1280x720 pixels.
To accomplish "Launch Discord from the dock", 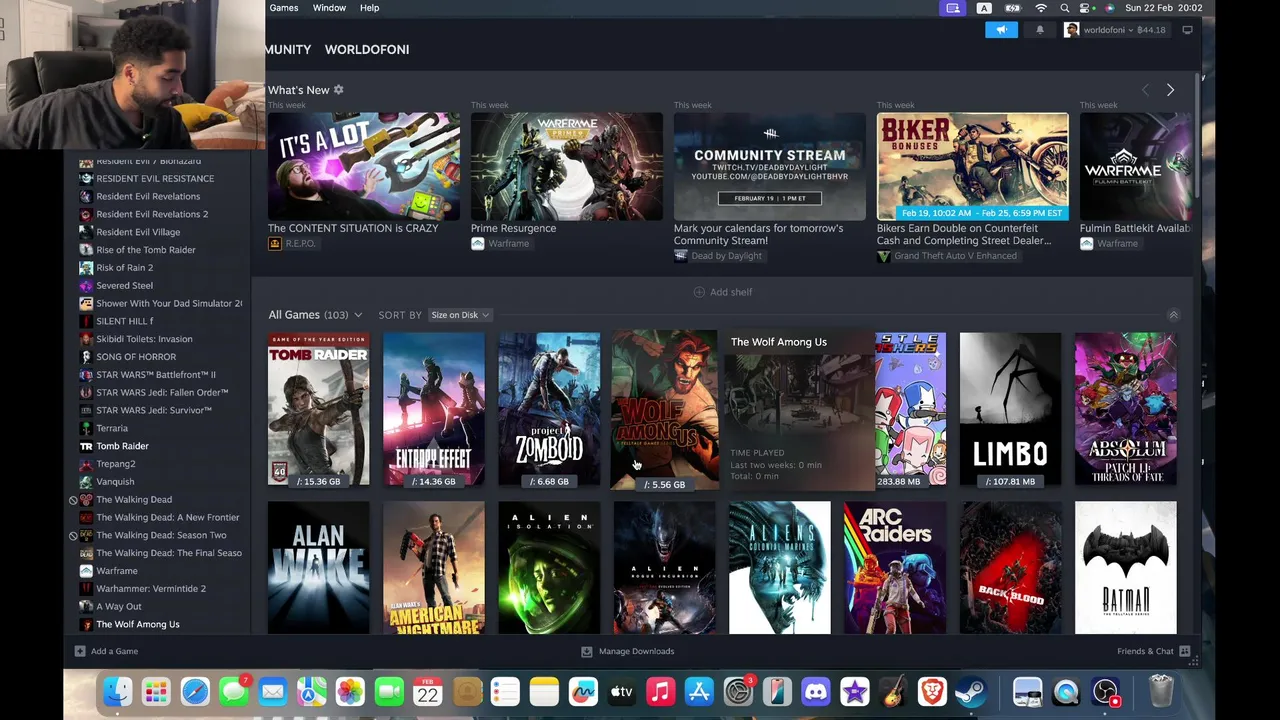I will pyautogui.click(x=816, y=692).
